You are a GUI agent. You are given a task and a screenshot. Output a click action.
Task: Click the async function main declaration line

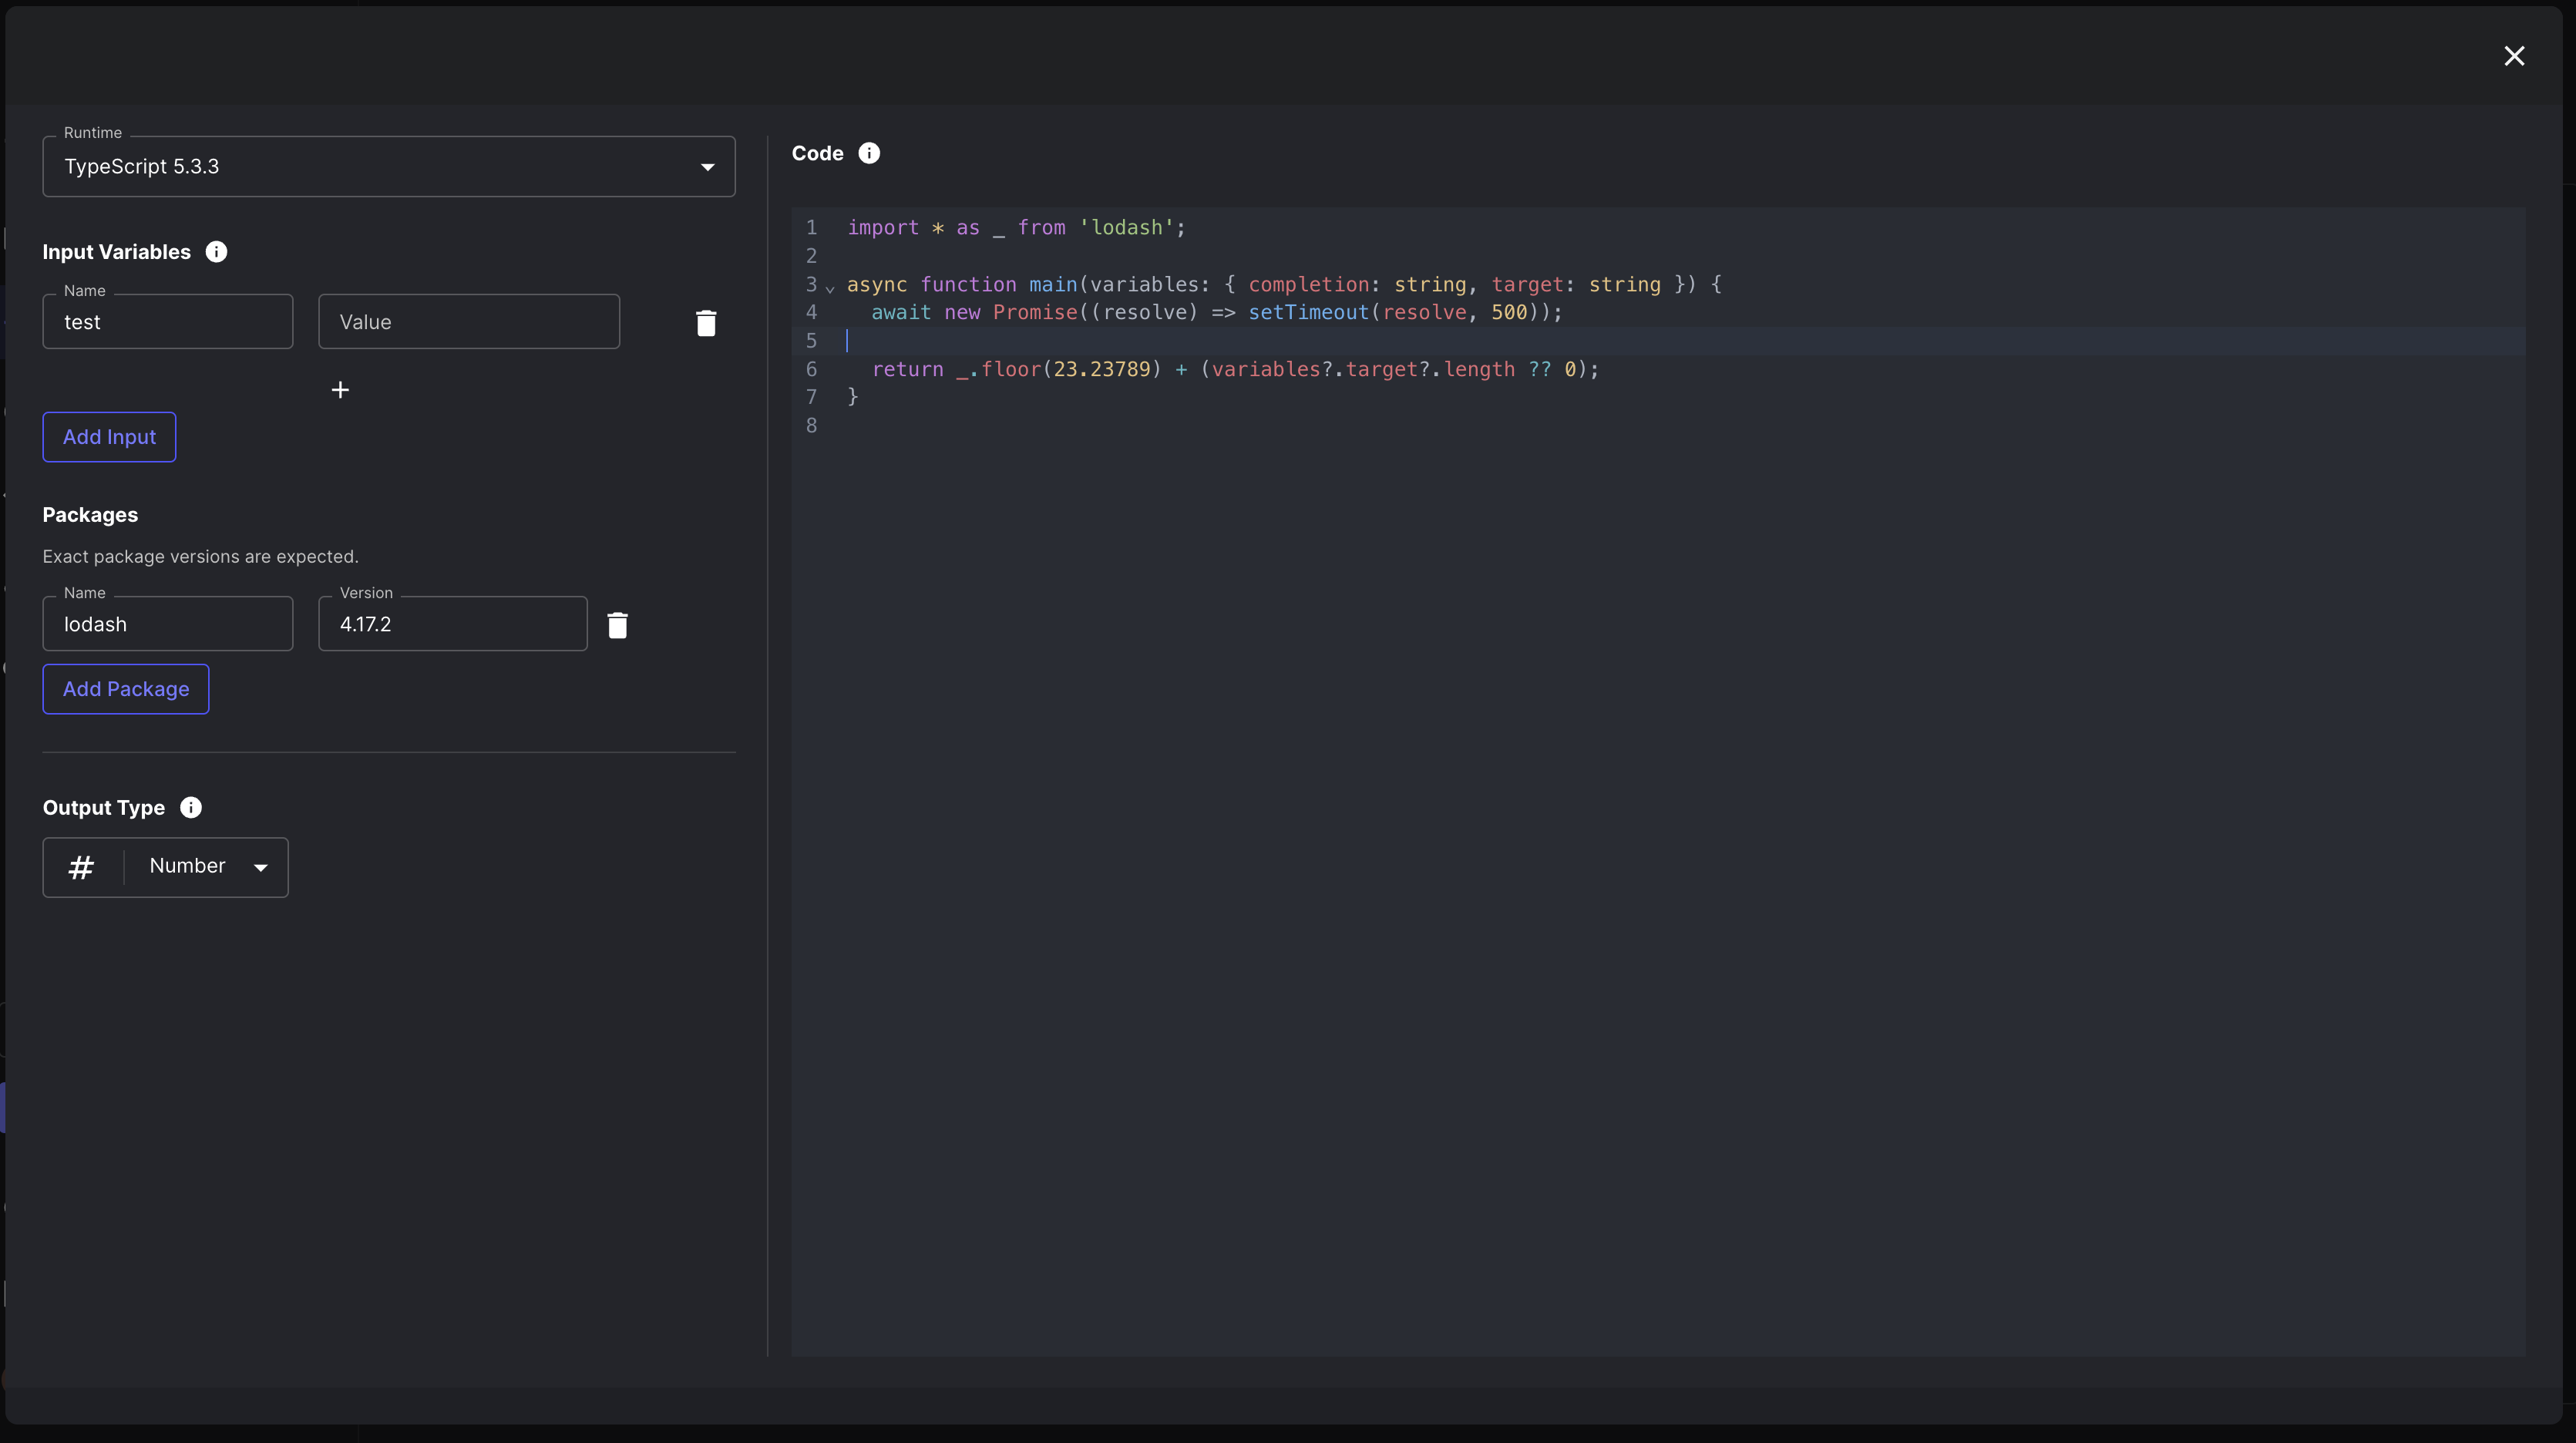(x=1284, y=285)
